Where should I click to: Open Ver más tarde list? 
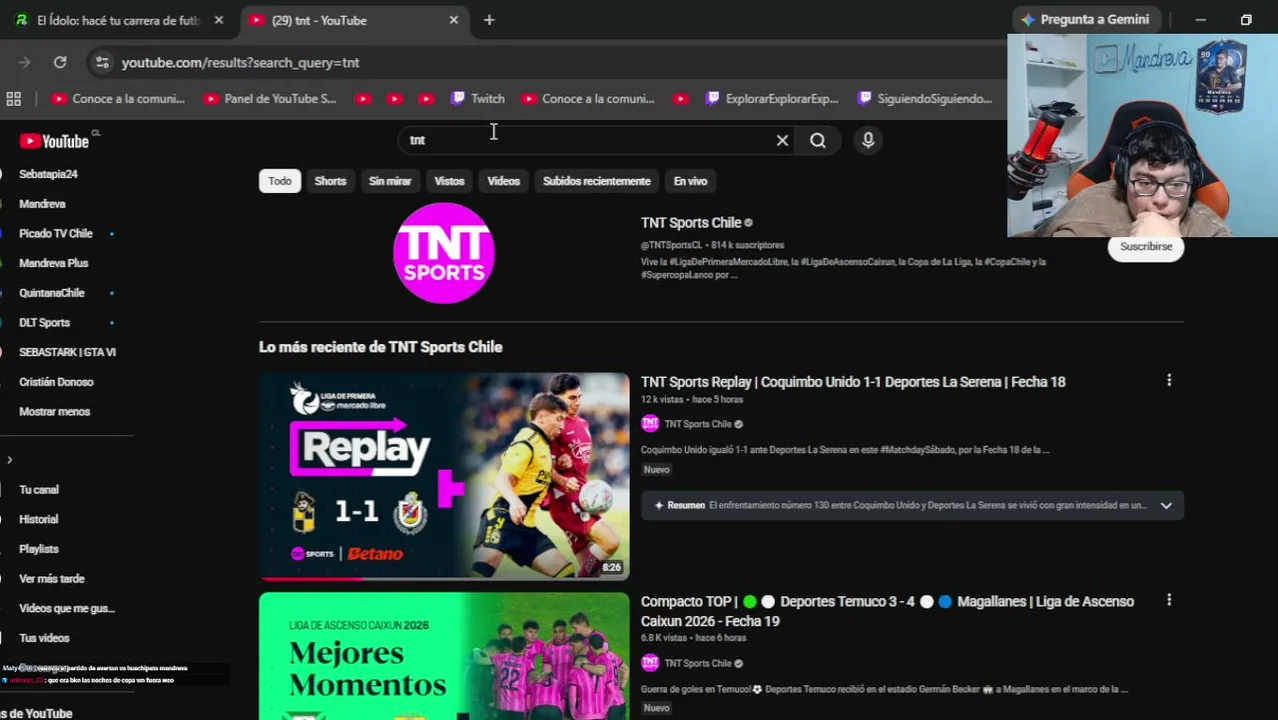(x=52, y=578)
